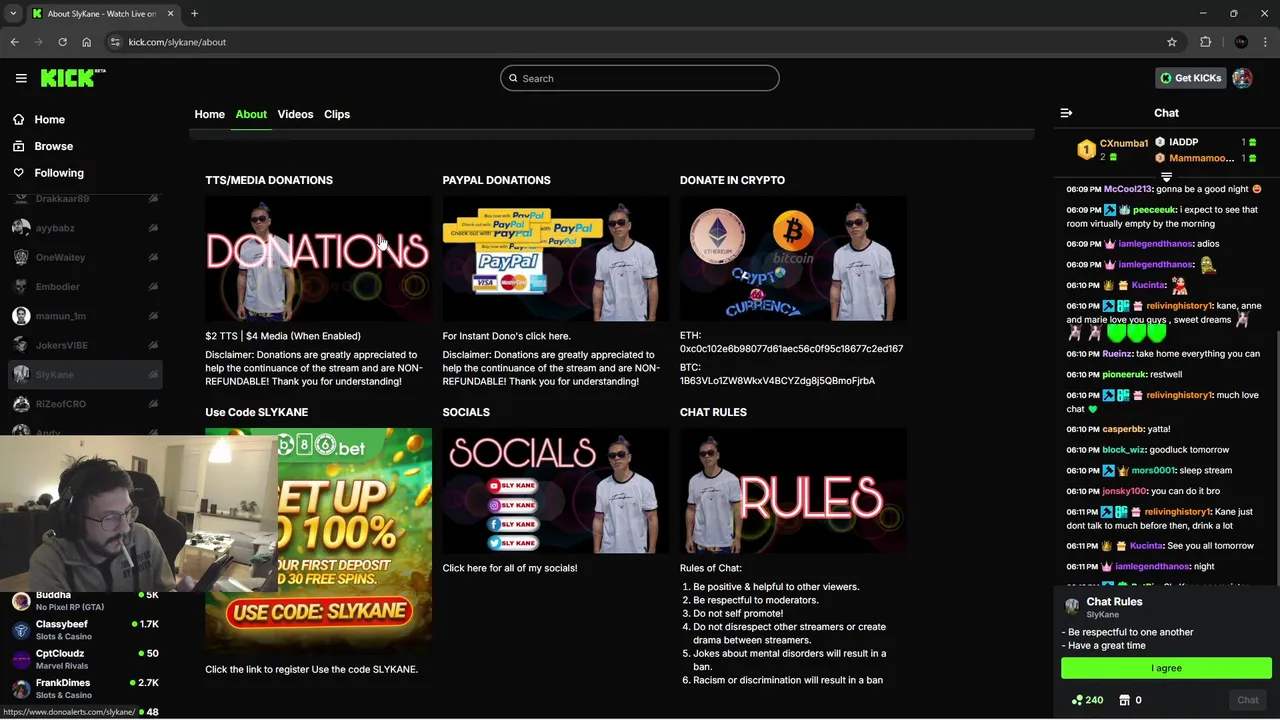Image resolution: width=1280 pixels, height=720 pixels.
Task: Open the KICKs balance 240 icon
Action: click(x=1087, y=700)
